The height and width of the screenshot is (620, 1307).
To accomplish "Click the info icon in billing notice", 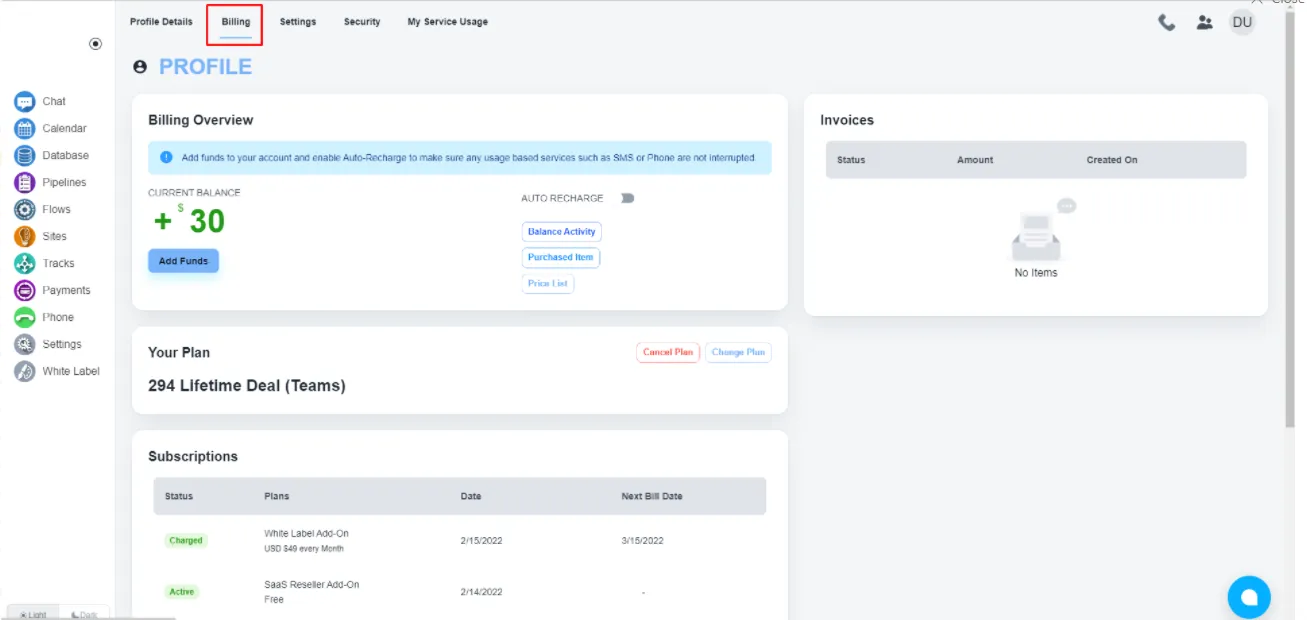I will point(167,158).
